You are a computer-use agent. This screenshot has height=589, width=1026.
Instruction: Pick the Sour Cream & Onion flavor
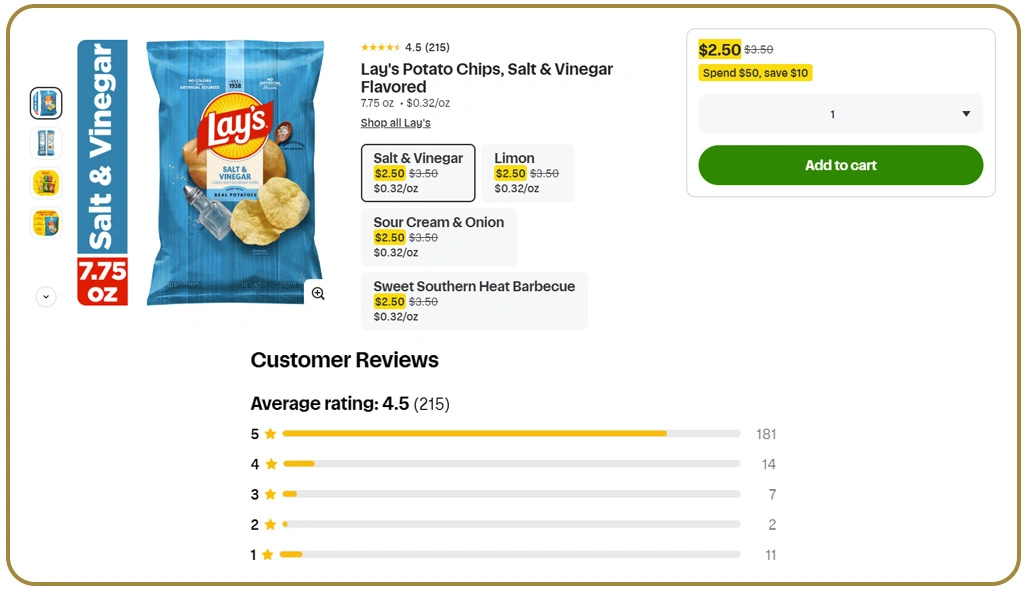tap(439, 237)
